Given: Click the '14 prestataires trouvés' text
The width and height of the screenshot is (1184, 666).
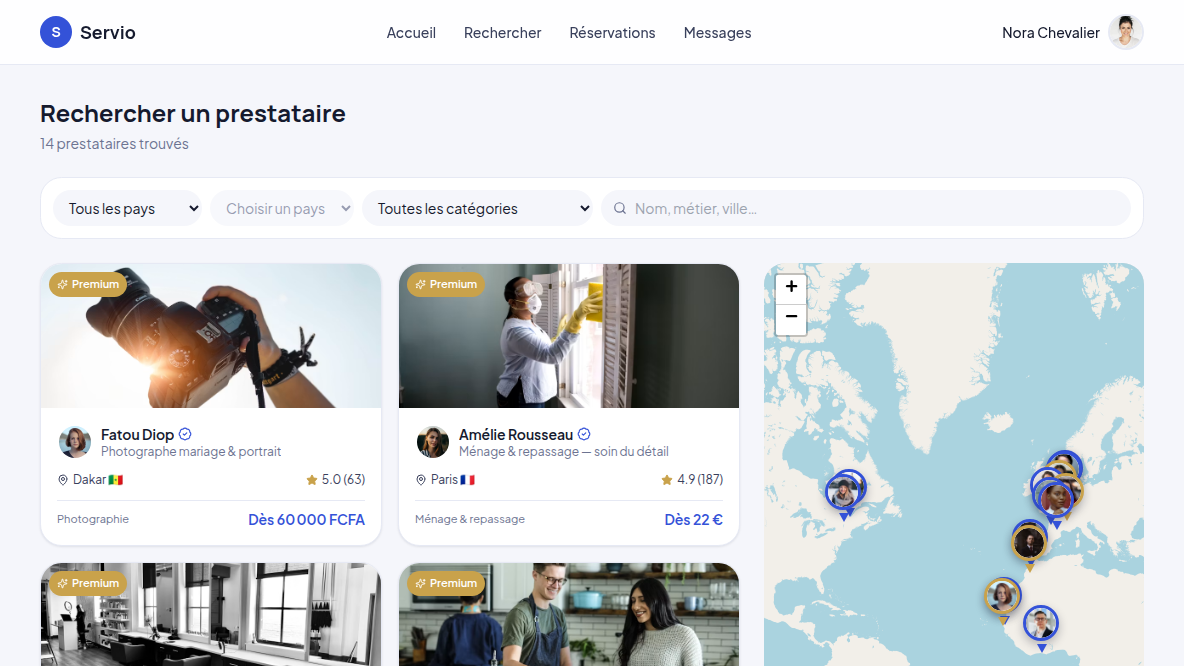Looking at the screenshot, I should pyautogui.click(x=114, y=143).
